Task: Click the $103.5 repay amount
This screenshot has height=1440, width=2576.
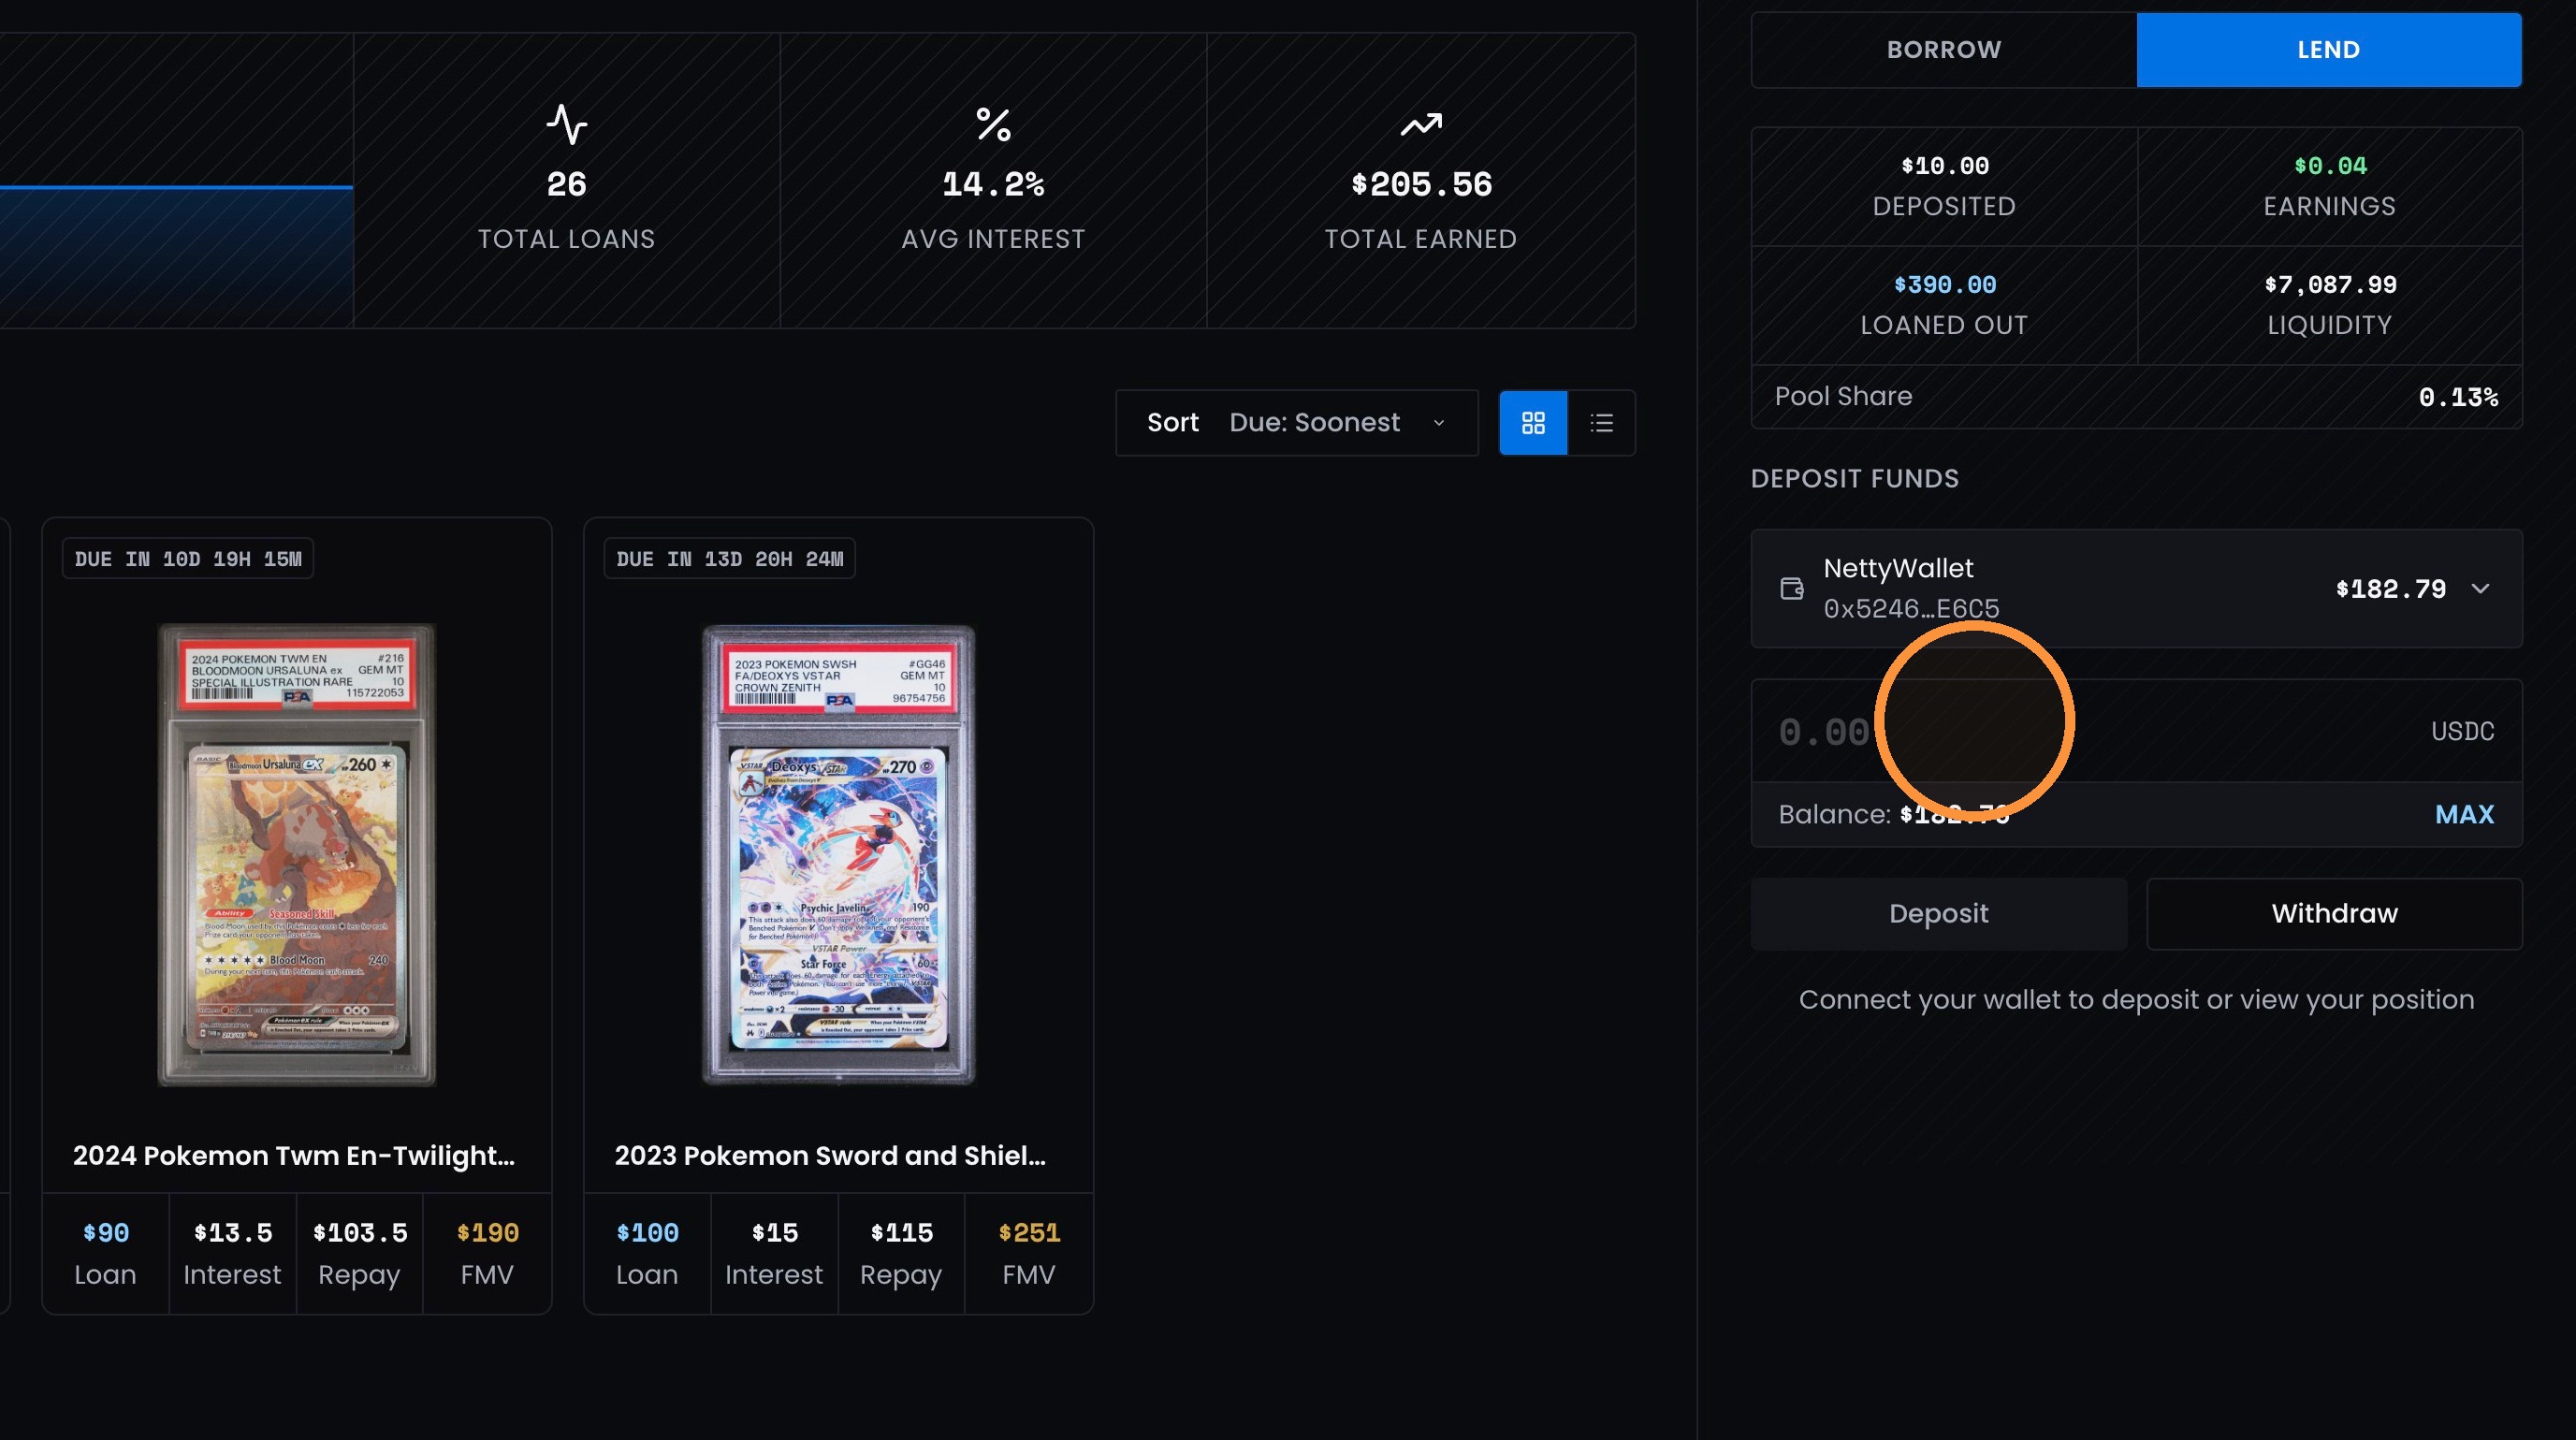Action: [x=360, y=1233]
